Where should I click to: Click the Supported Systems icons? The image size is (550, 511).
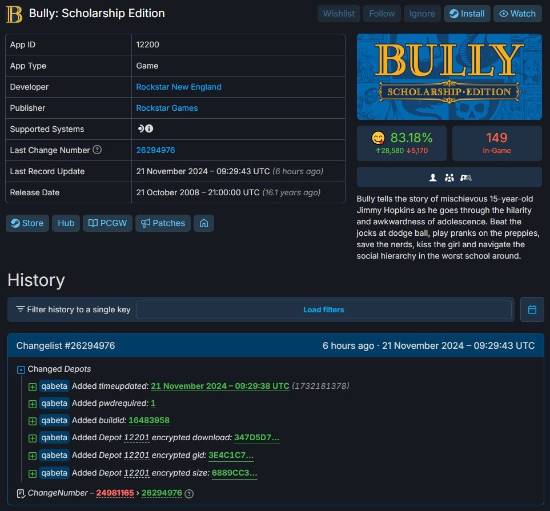145,129
